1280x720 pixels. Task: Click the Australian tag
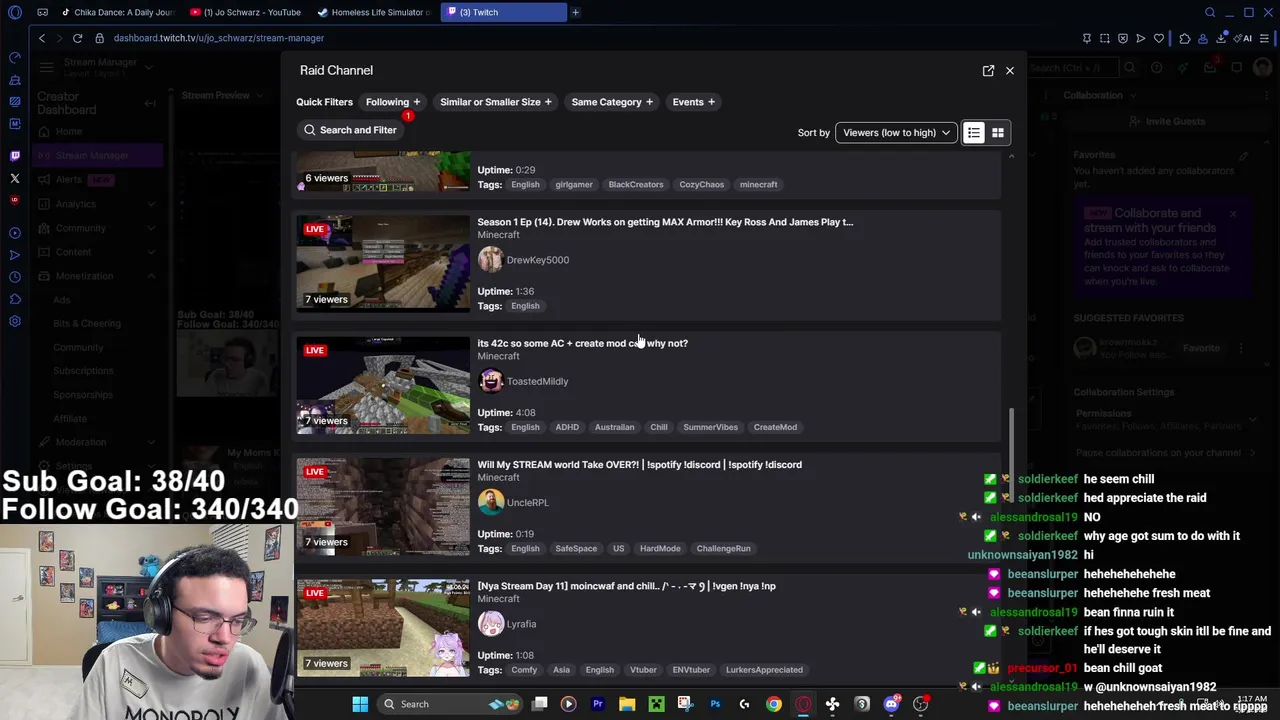point(614,427)
